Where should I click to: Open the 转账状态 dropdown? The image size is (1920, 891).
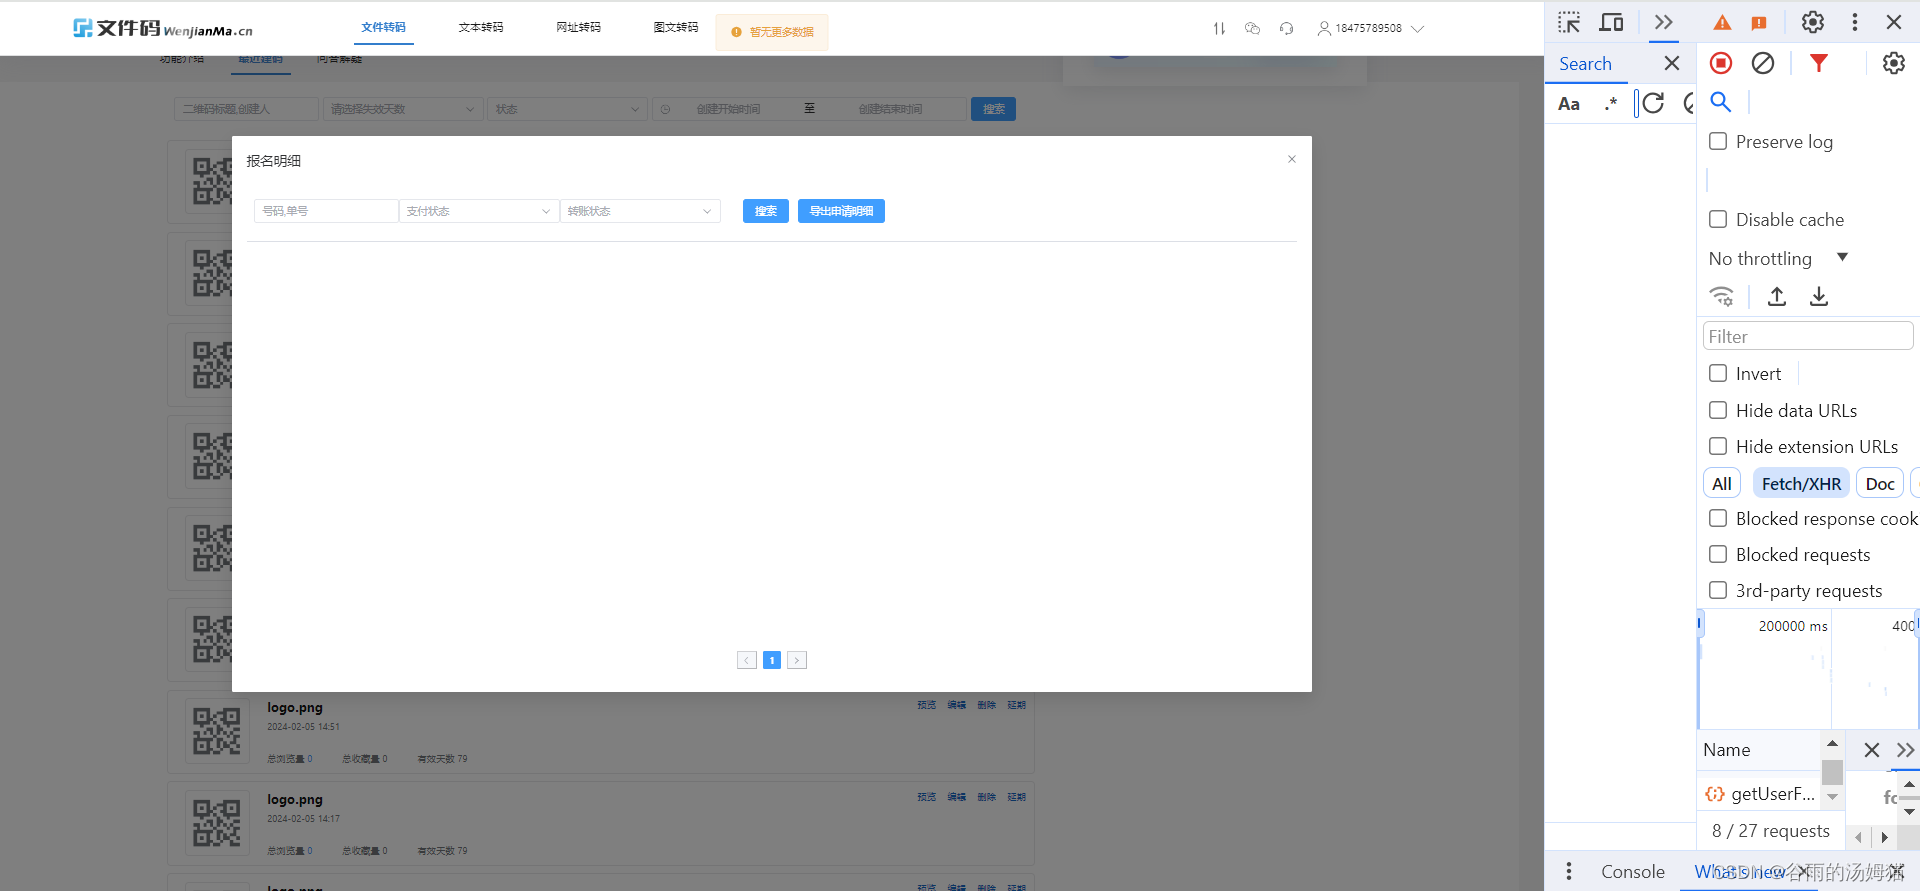coord(640,211)
